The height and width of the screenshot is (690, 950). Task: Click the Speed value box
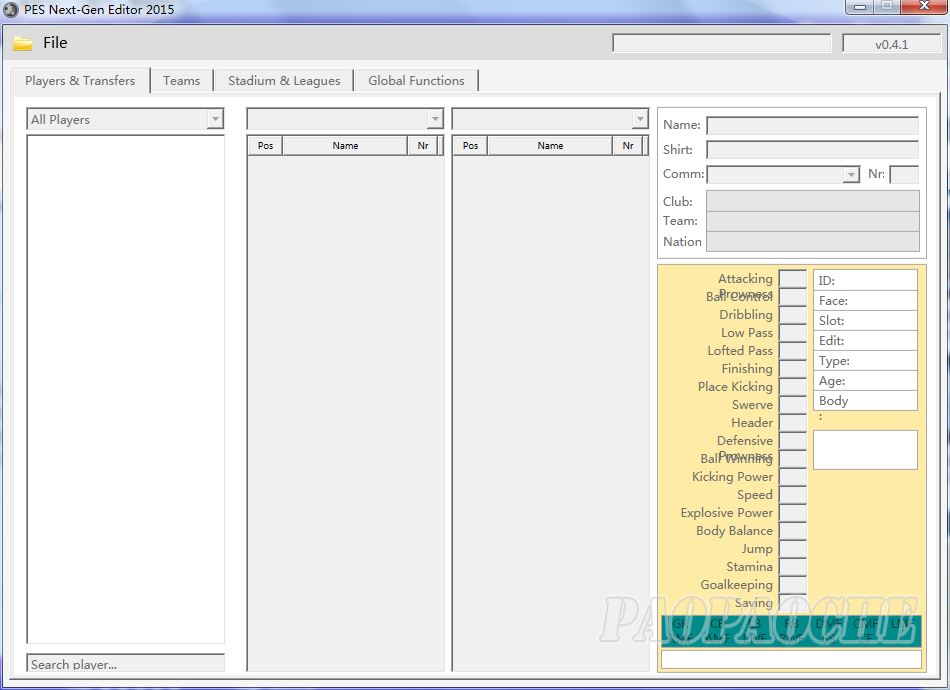pos(792,495)
